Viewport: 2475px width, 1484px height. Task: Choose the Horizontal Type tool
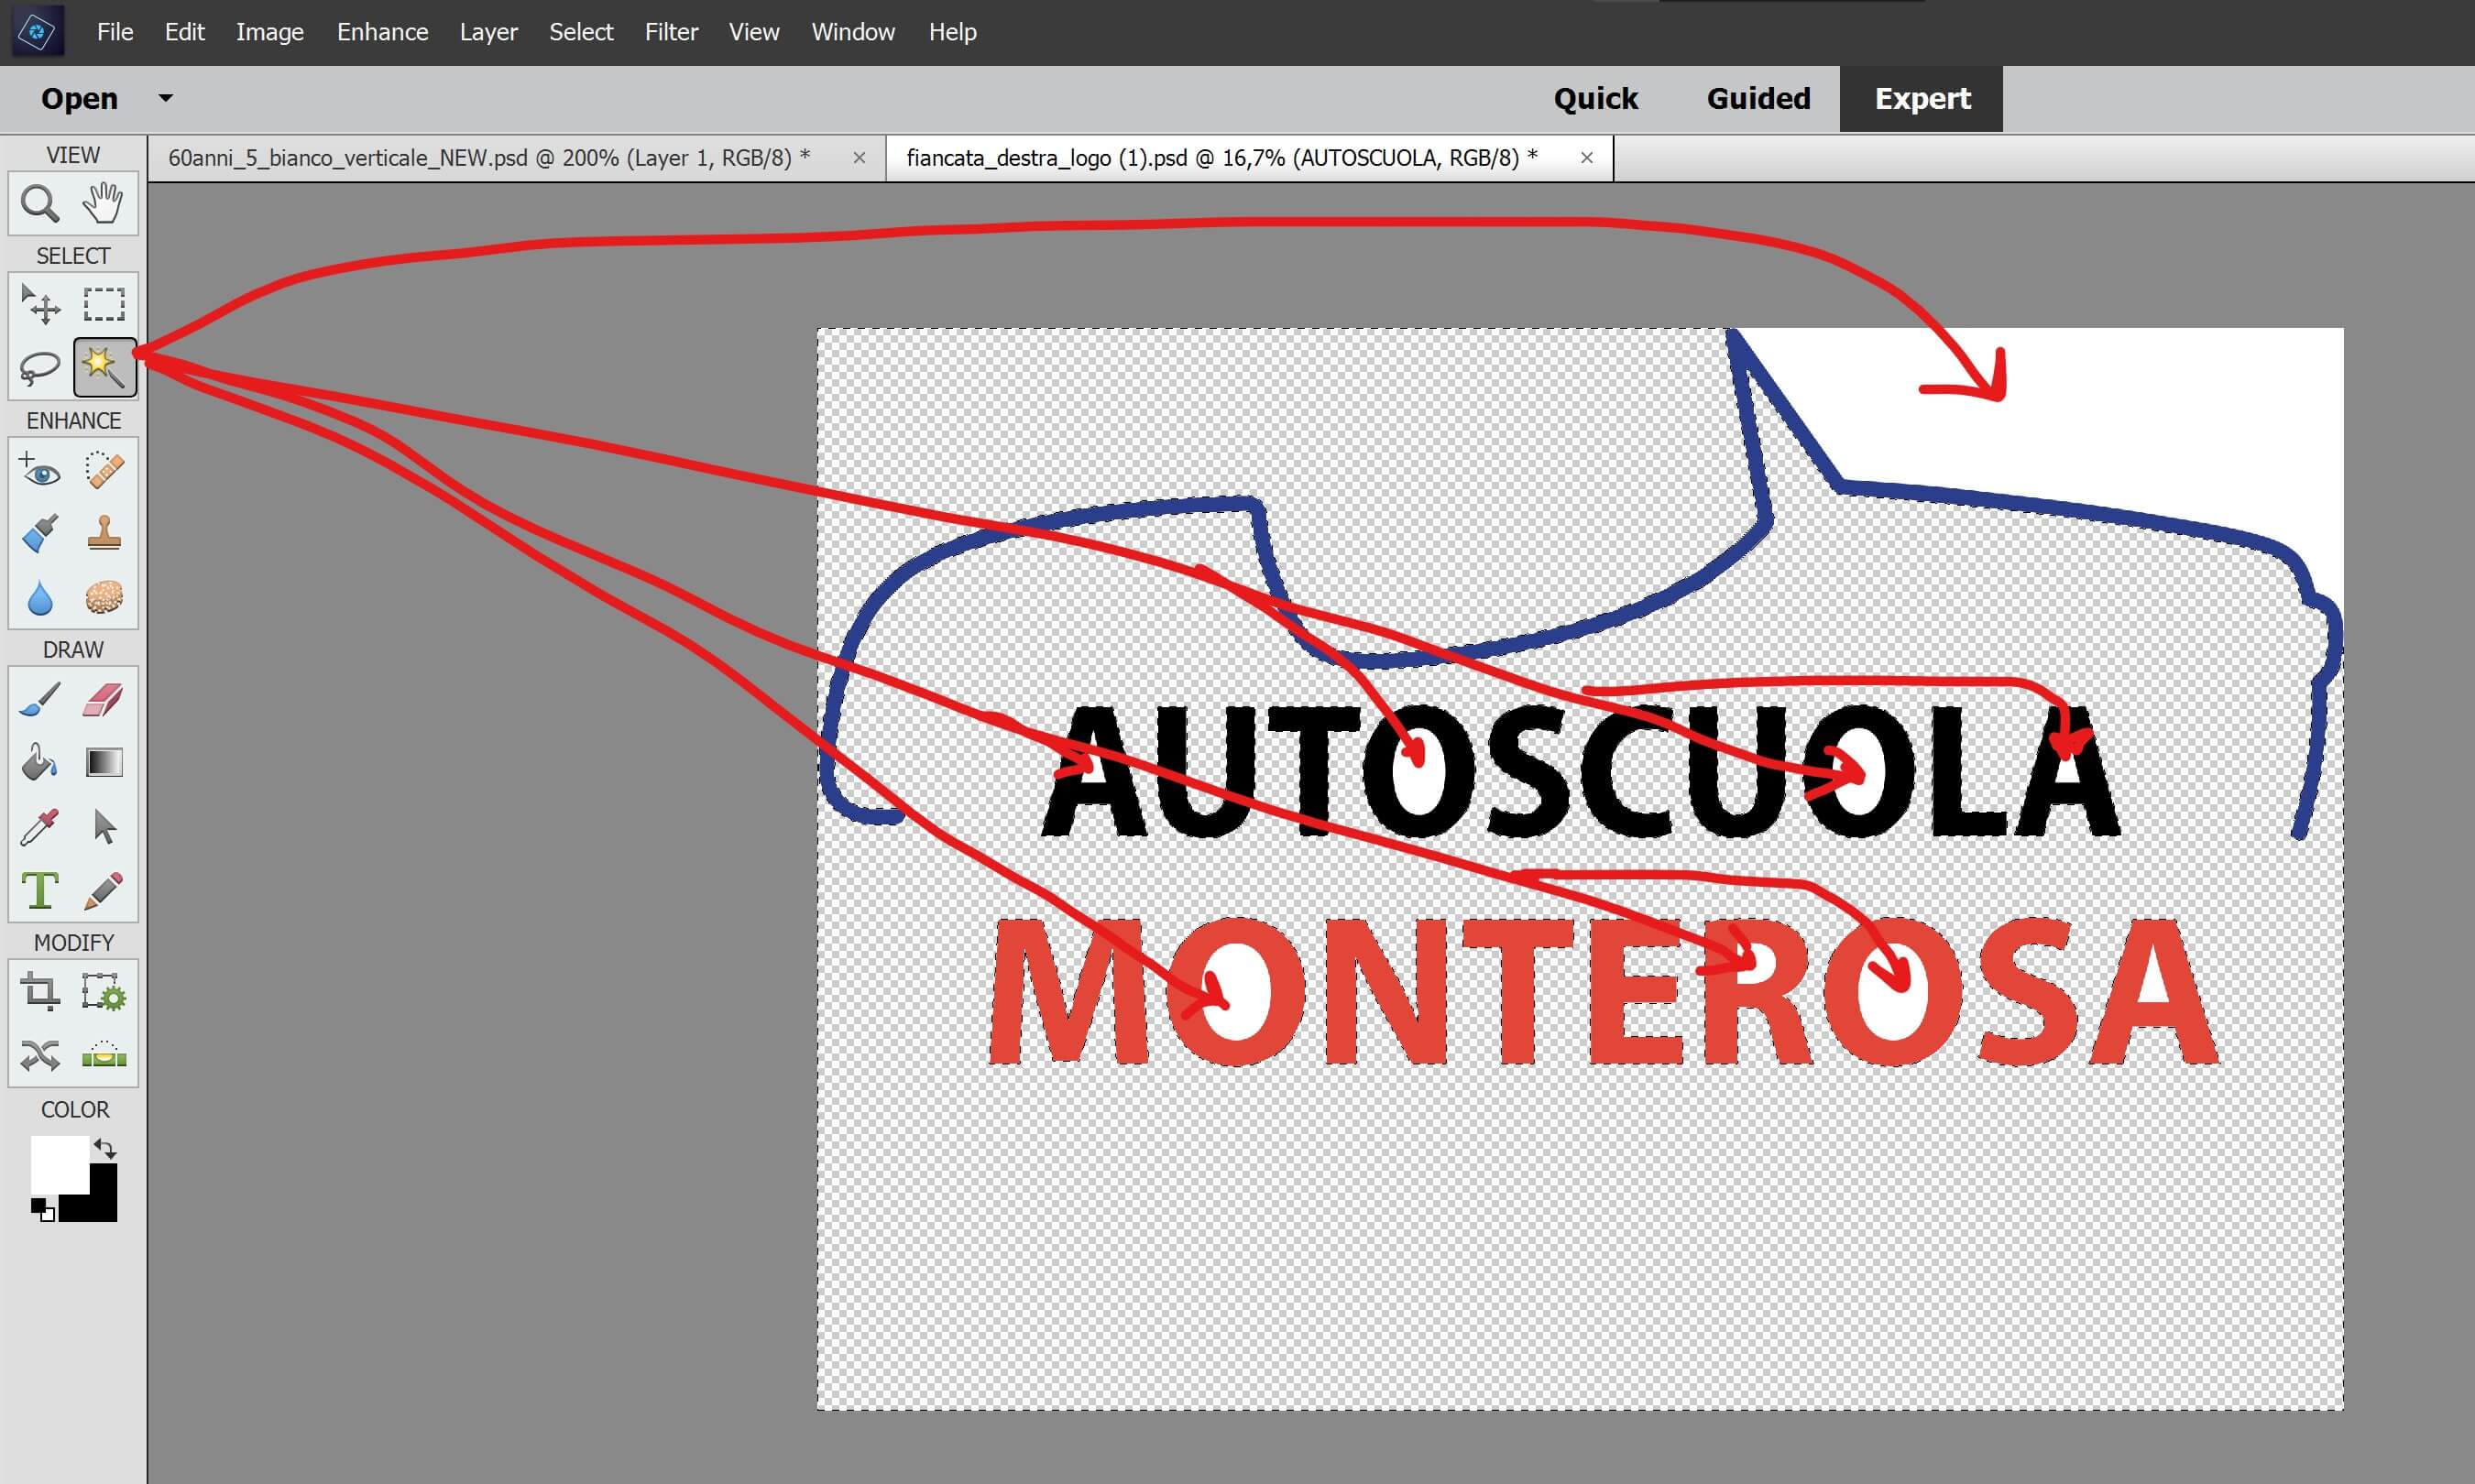[40, 890]
